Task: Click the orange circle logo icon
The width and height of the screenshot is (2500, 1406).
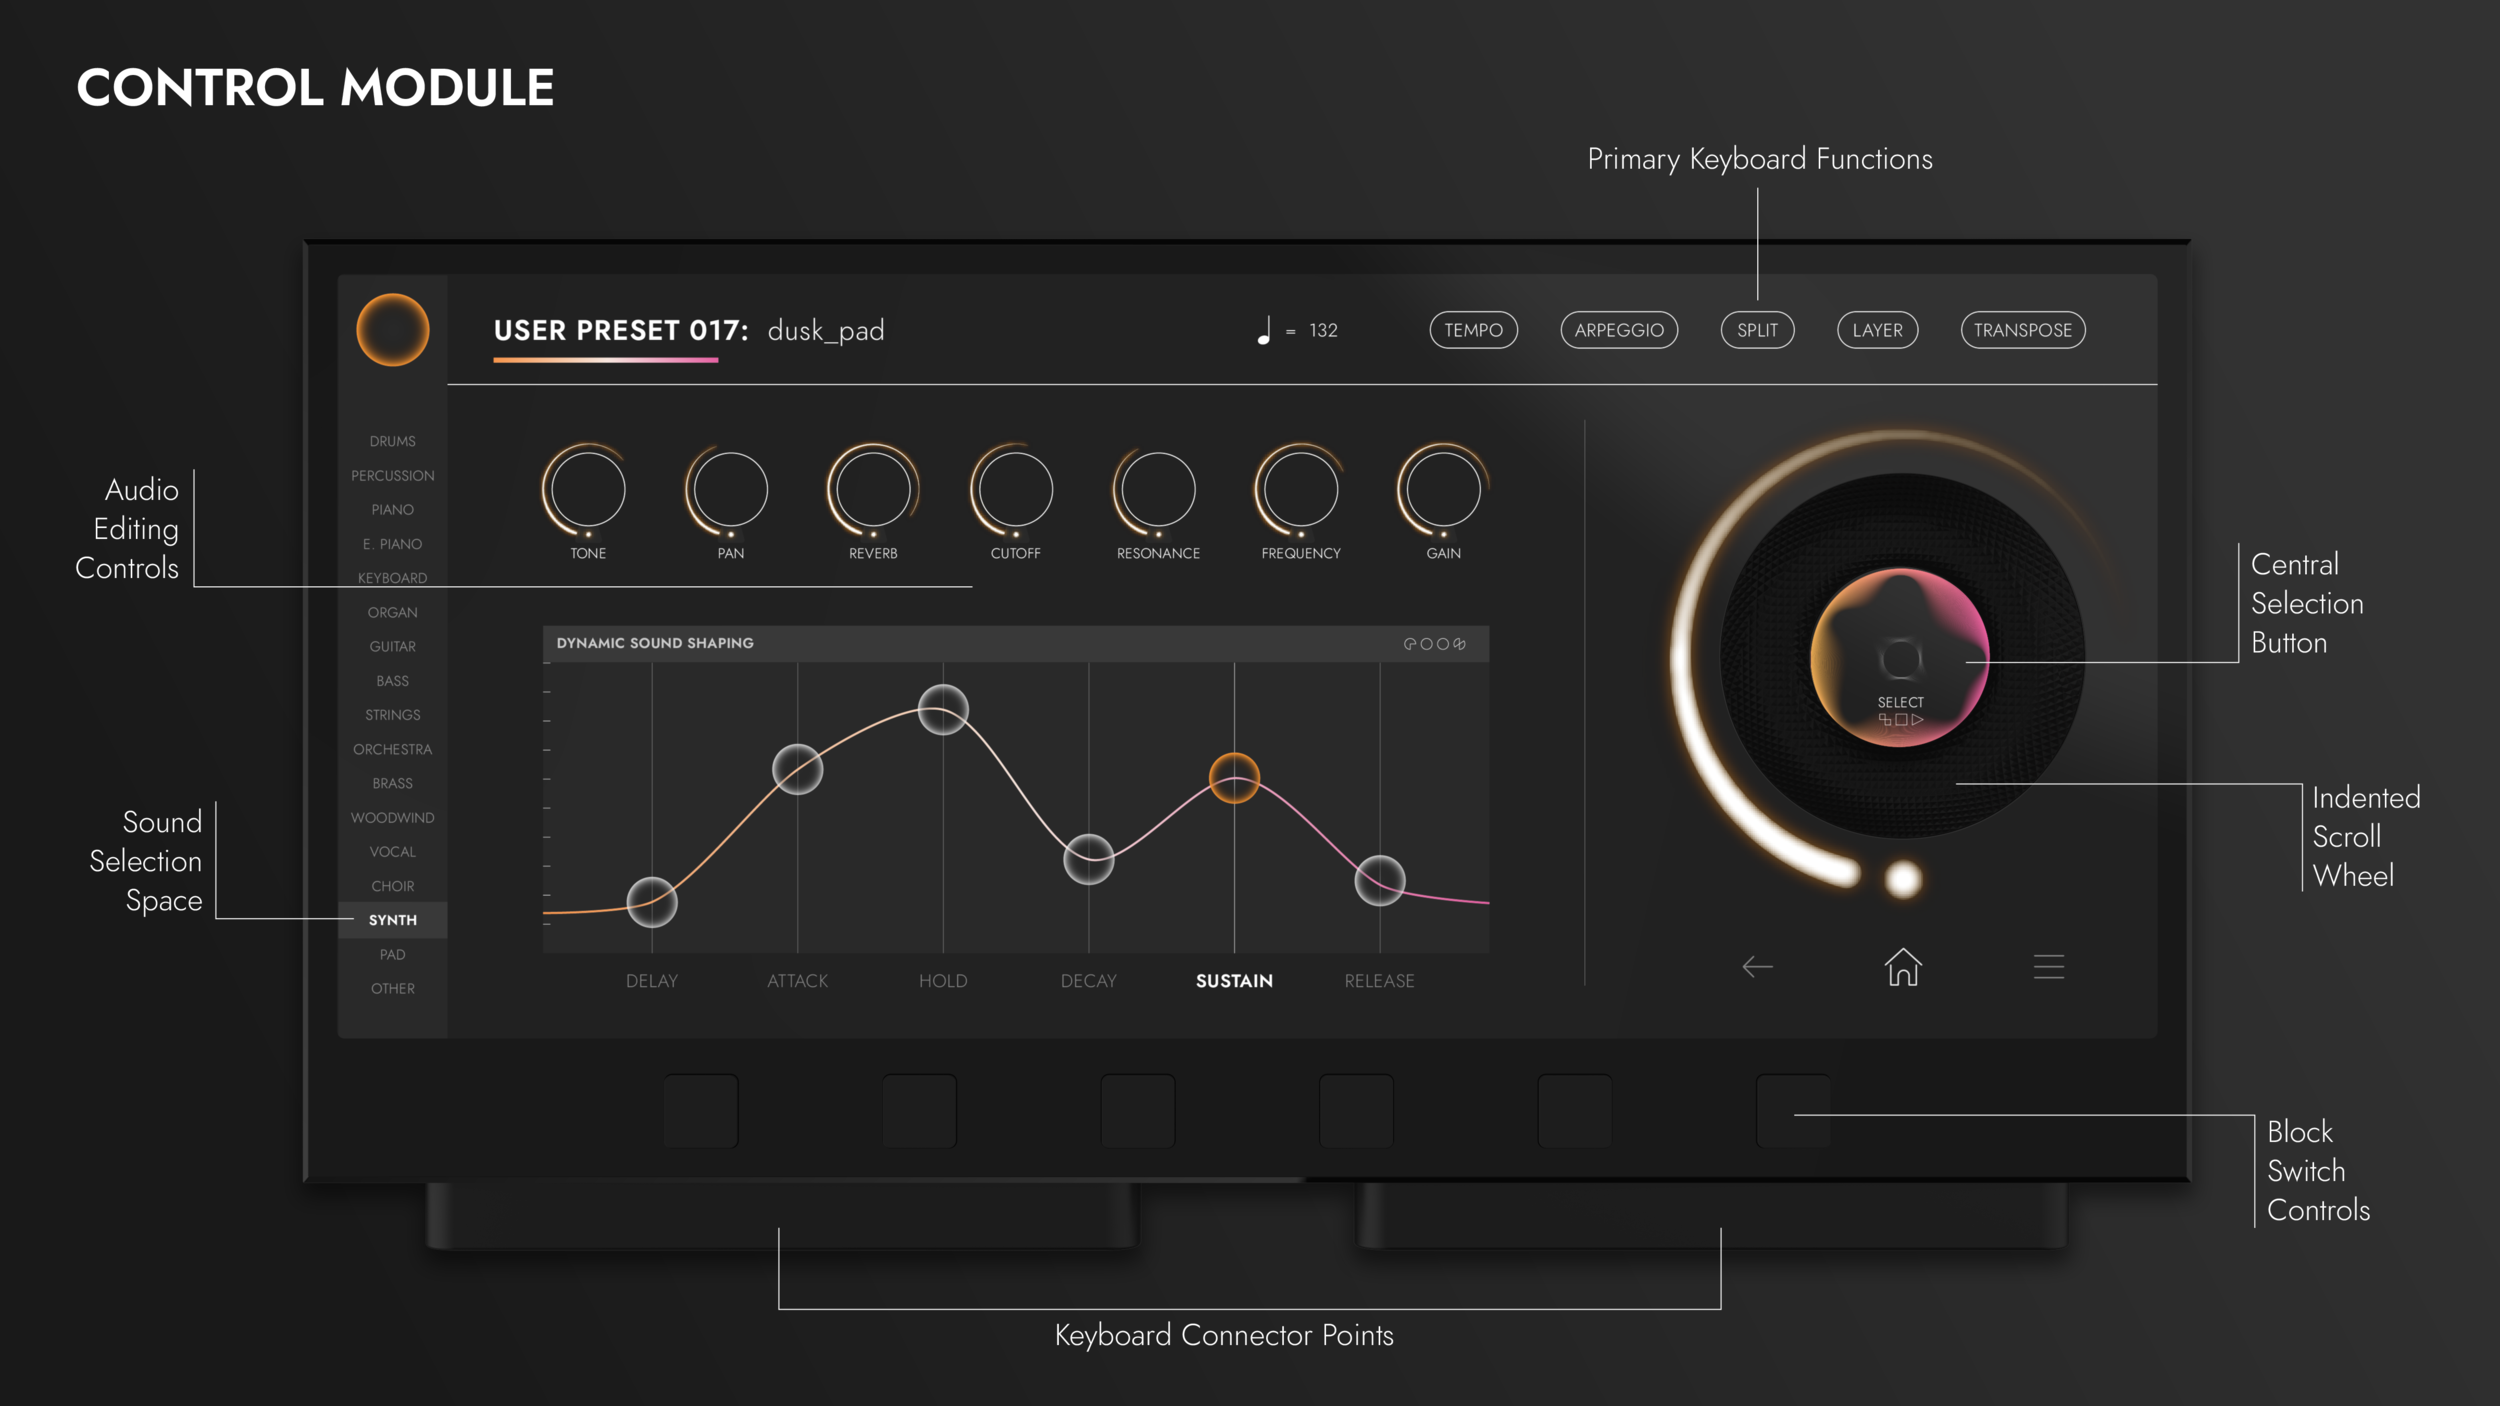Action: click(392, 330)
